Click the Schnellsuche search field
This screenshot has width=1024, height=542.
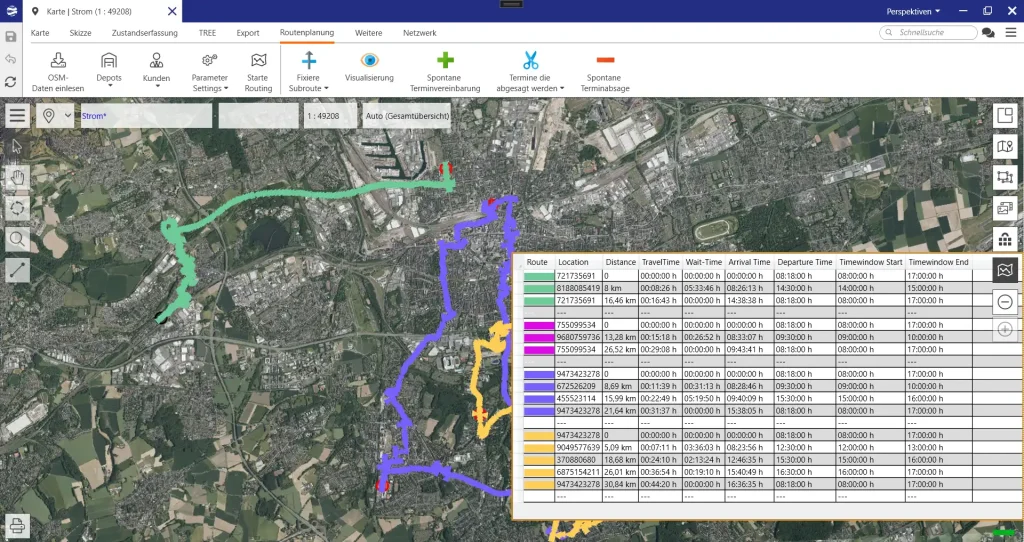coord(928,33)
